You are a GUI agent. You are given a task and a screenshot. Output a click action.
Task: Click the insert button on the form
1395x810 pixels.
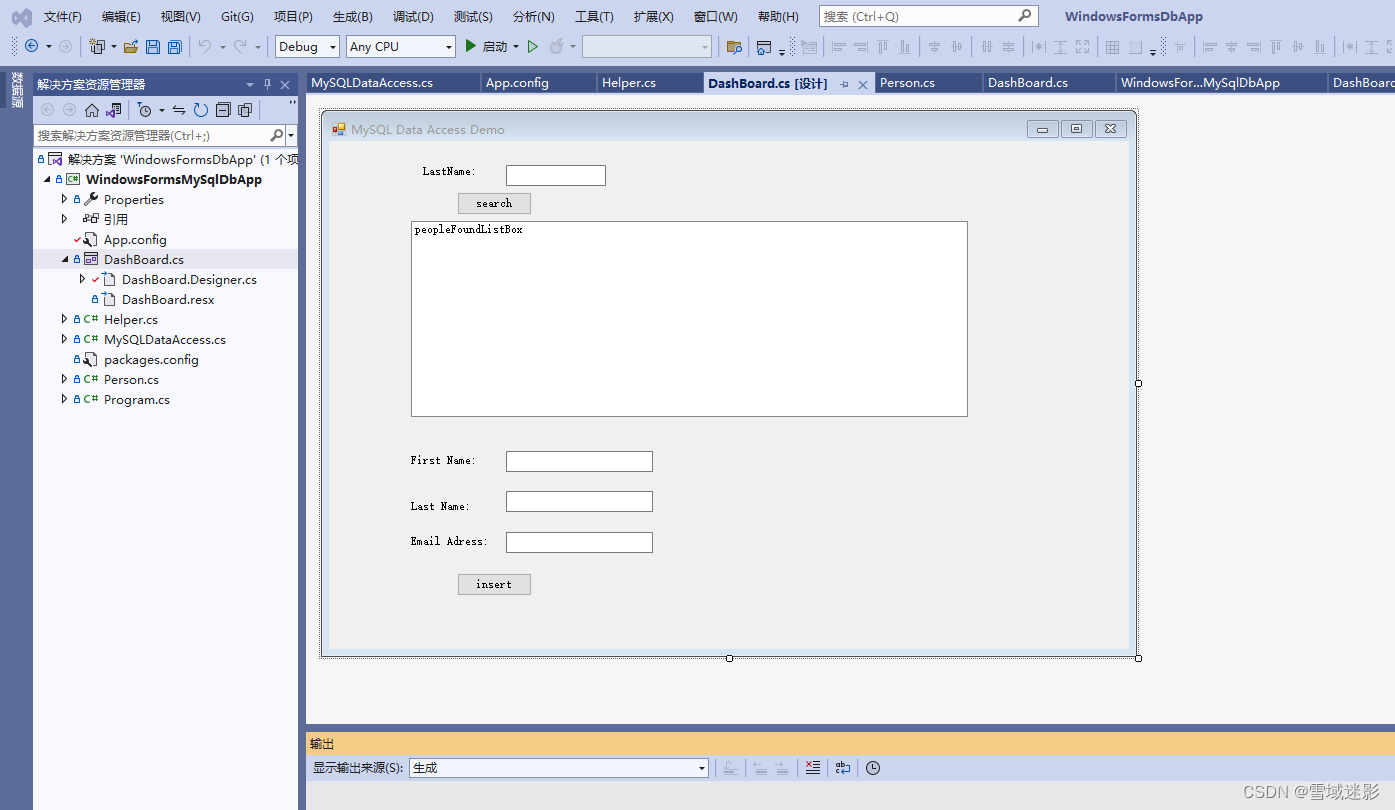(494, 584)
